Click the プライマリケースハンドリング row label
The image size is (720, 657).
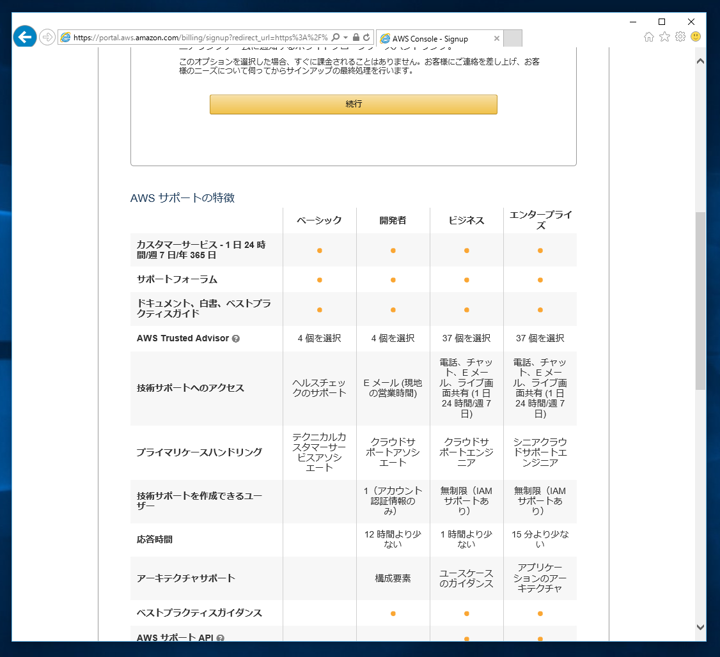point(199,452)
